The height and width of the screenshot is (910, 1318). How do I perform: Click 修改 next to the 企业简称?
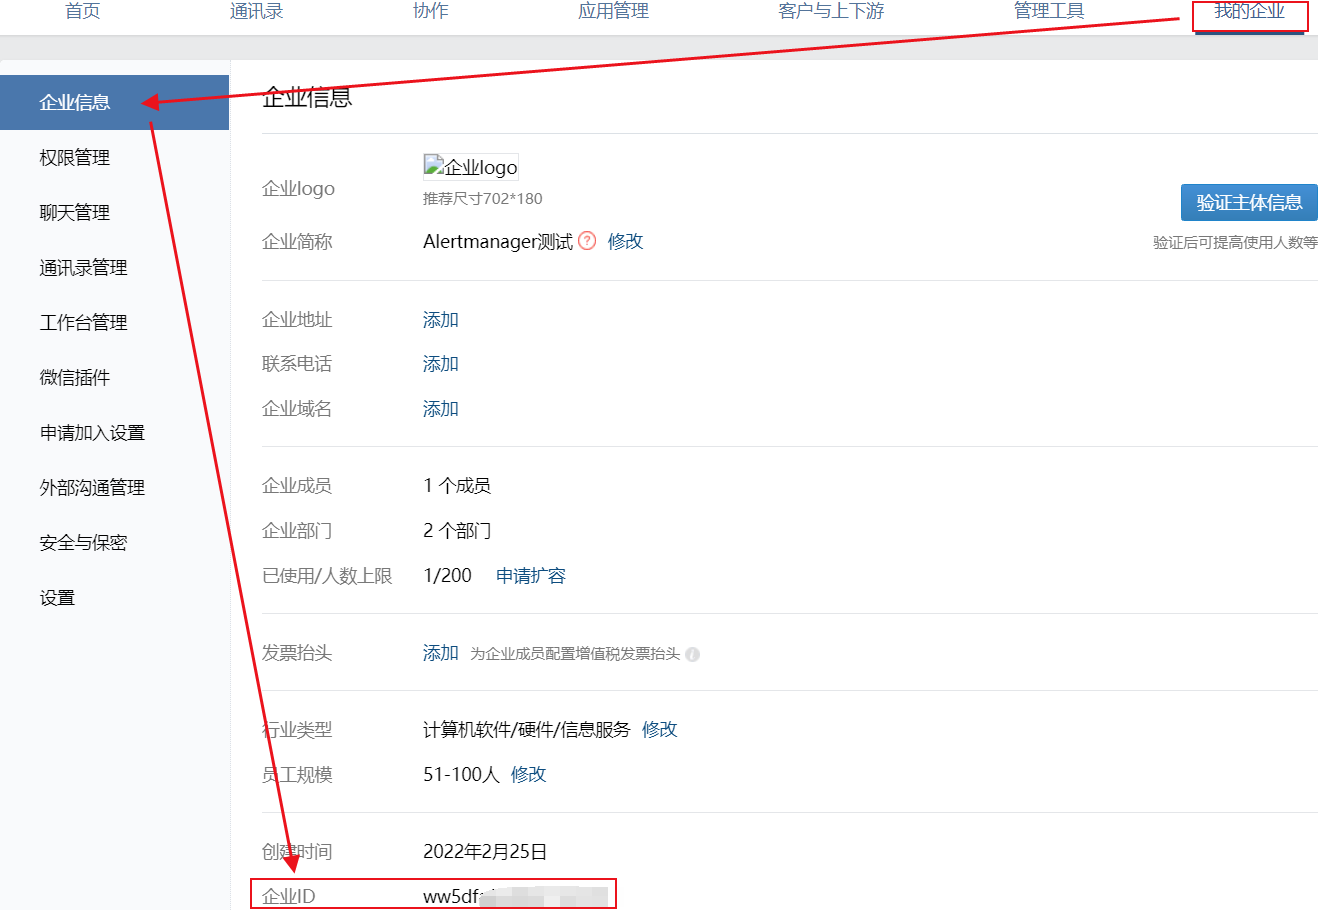(626, 241)
